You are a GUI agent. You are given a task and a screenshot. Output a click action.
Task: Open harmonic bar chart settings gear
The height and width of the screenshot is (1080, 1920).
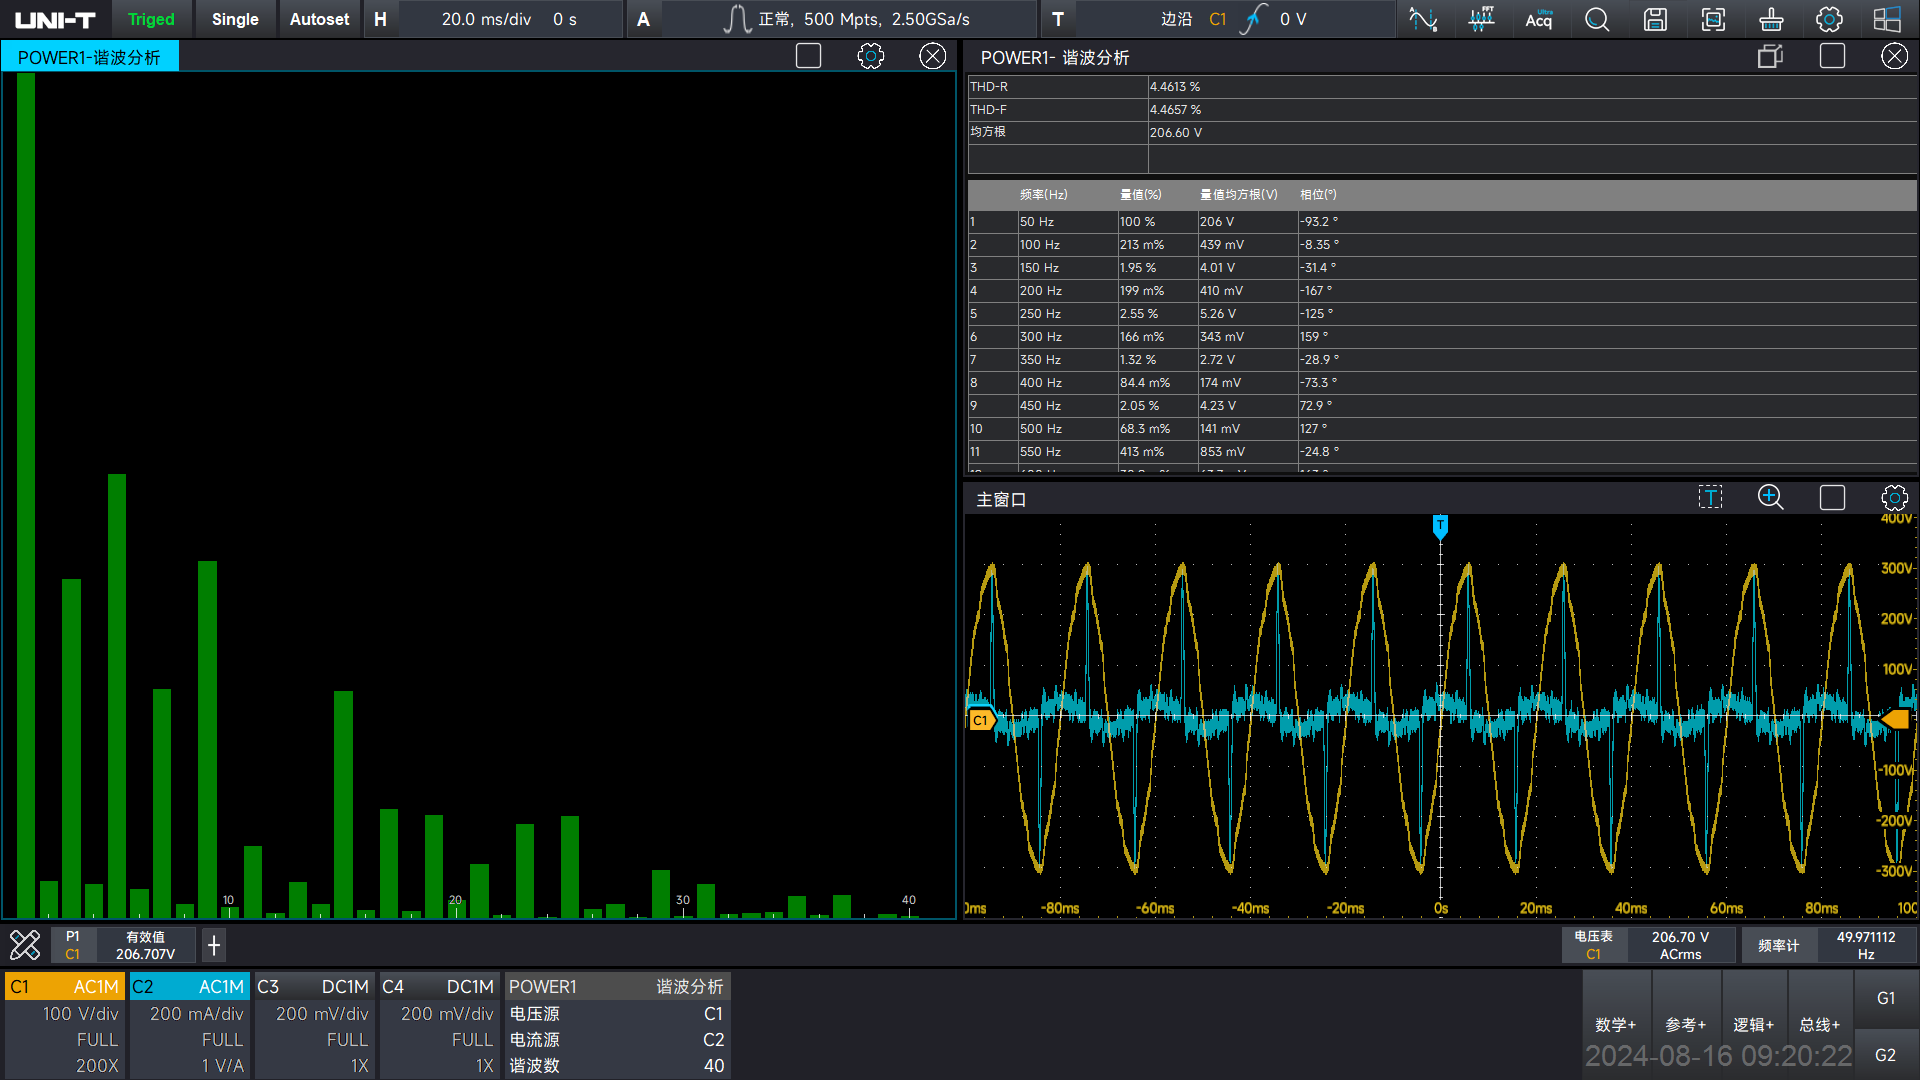(x=871, y=56)
